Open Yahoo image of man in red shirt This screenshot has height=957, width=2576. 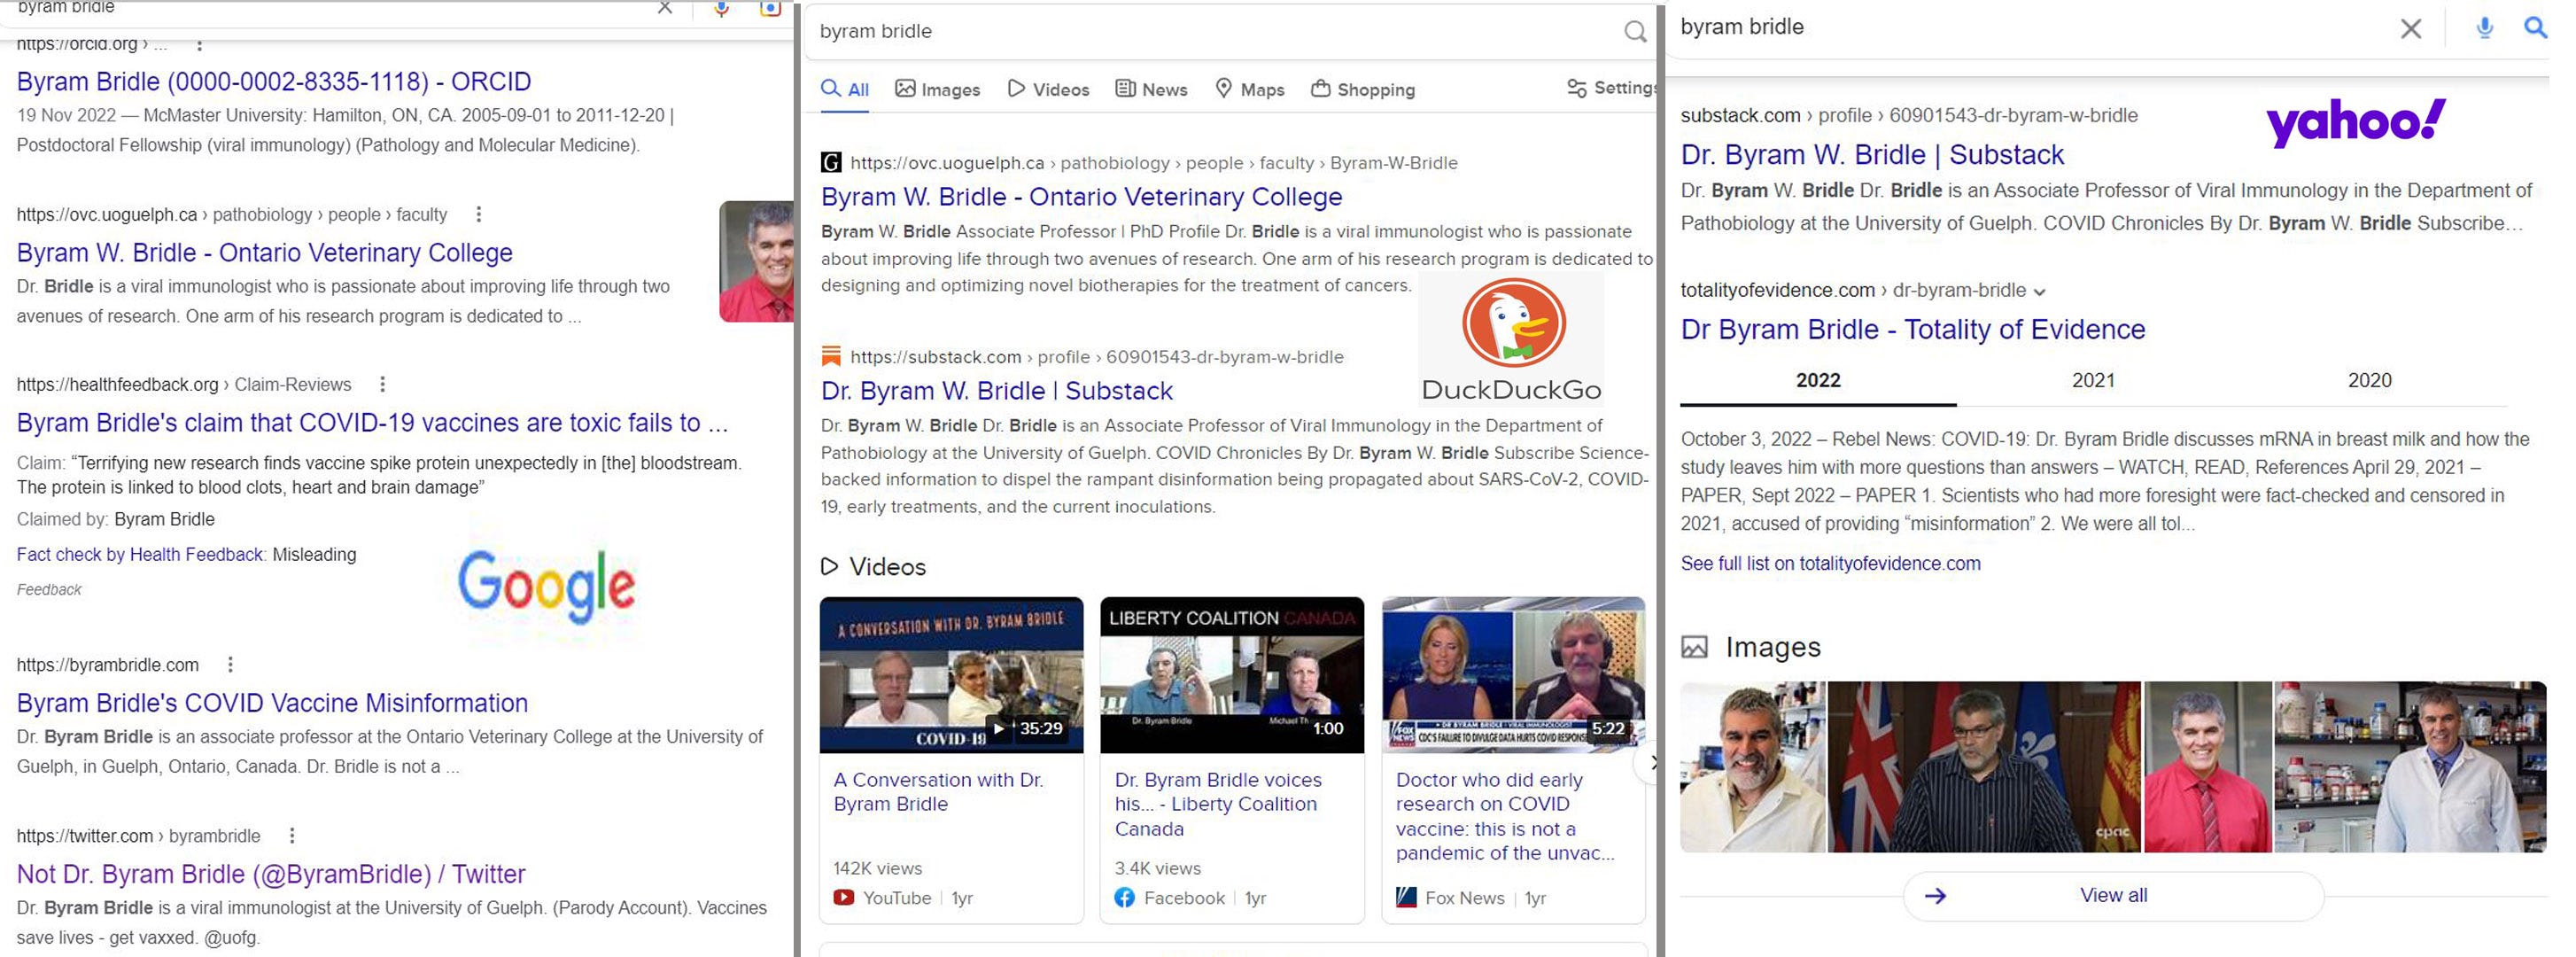pos(2207,767)
